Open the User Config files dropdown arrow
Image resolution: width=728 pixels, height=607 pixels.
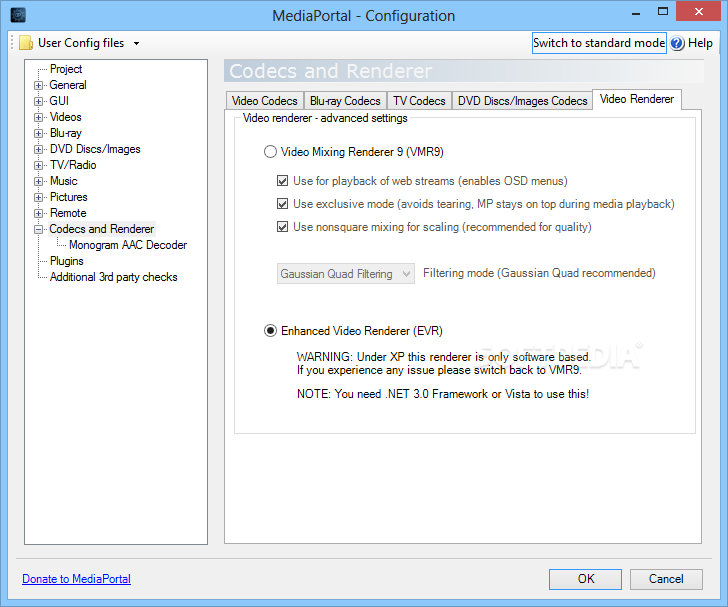point(136,43)
